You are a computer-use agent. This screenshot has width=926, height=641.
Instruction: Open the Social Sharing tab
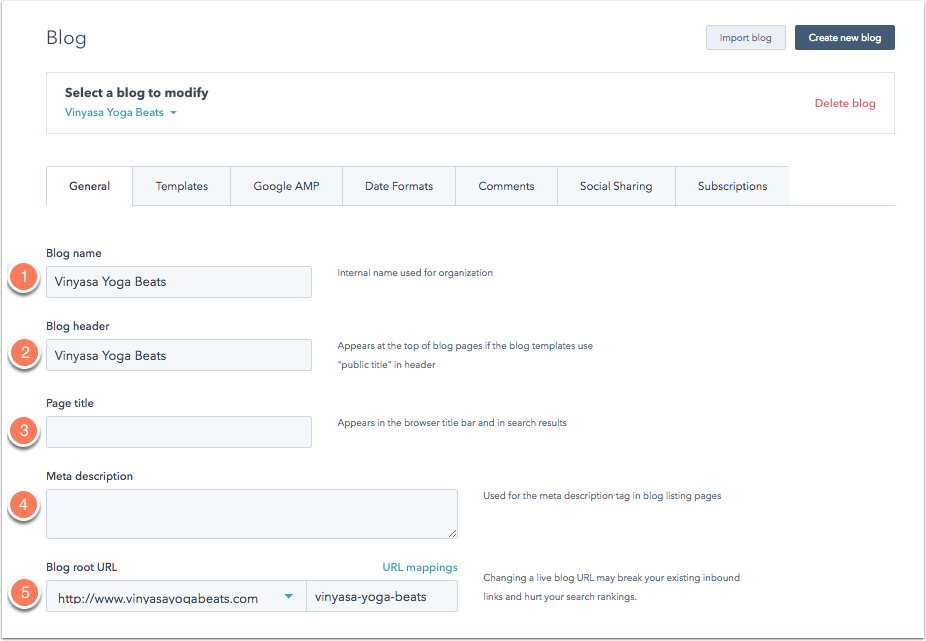click(x=616, y=186)
